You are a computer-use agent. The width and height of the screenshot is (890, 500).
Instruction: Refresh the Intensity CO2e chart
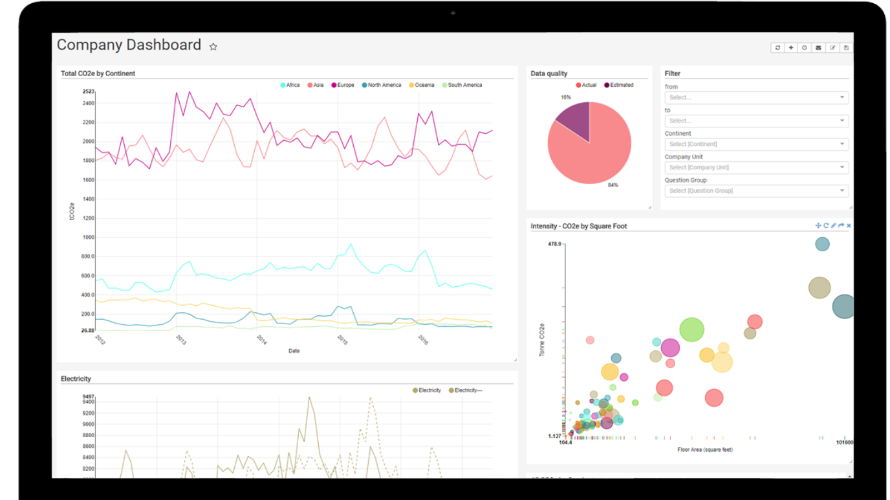point(826,225)
